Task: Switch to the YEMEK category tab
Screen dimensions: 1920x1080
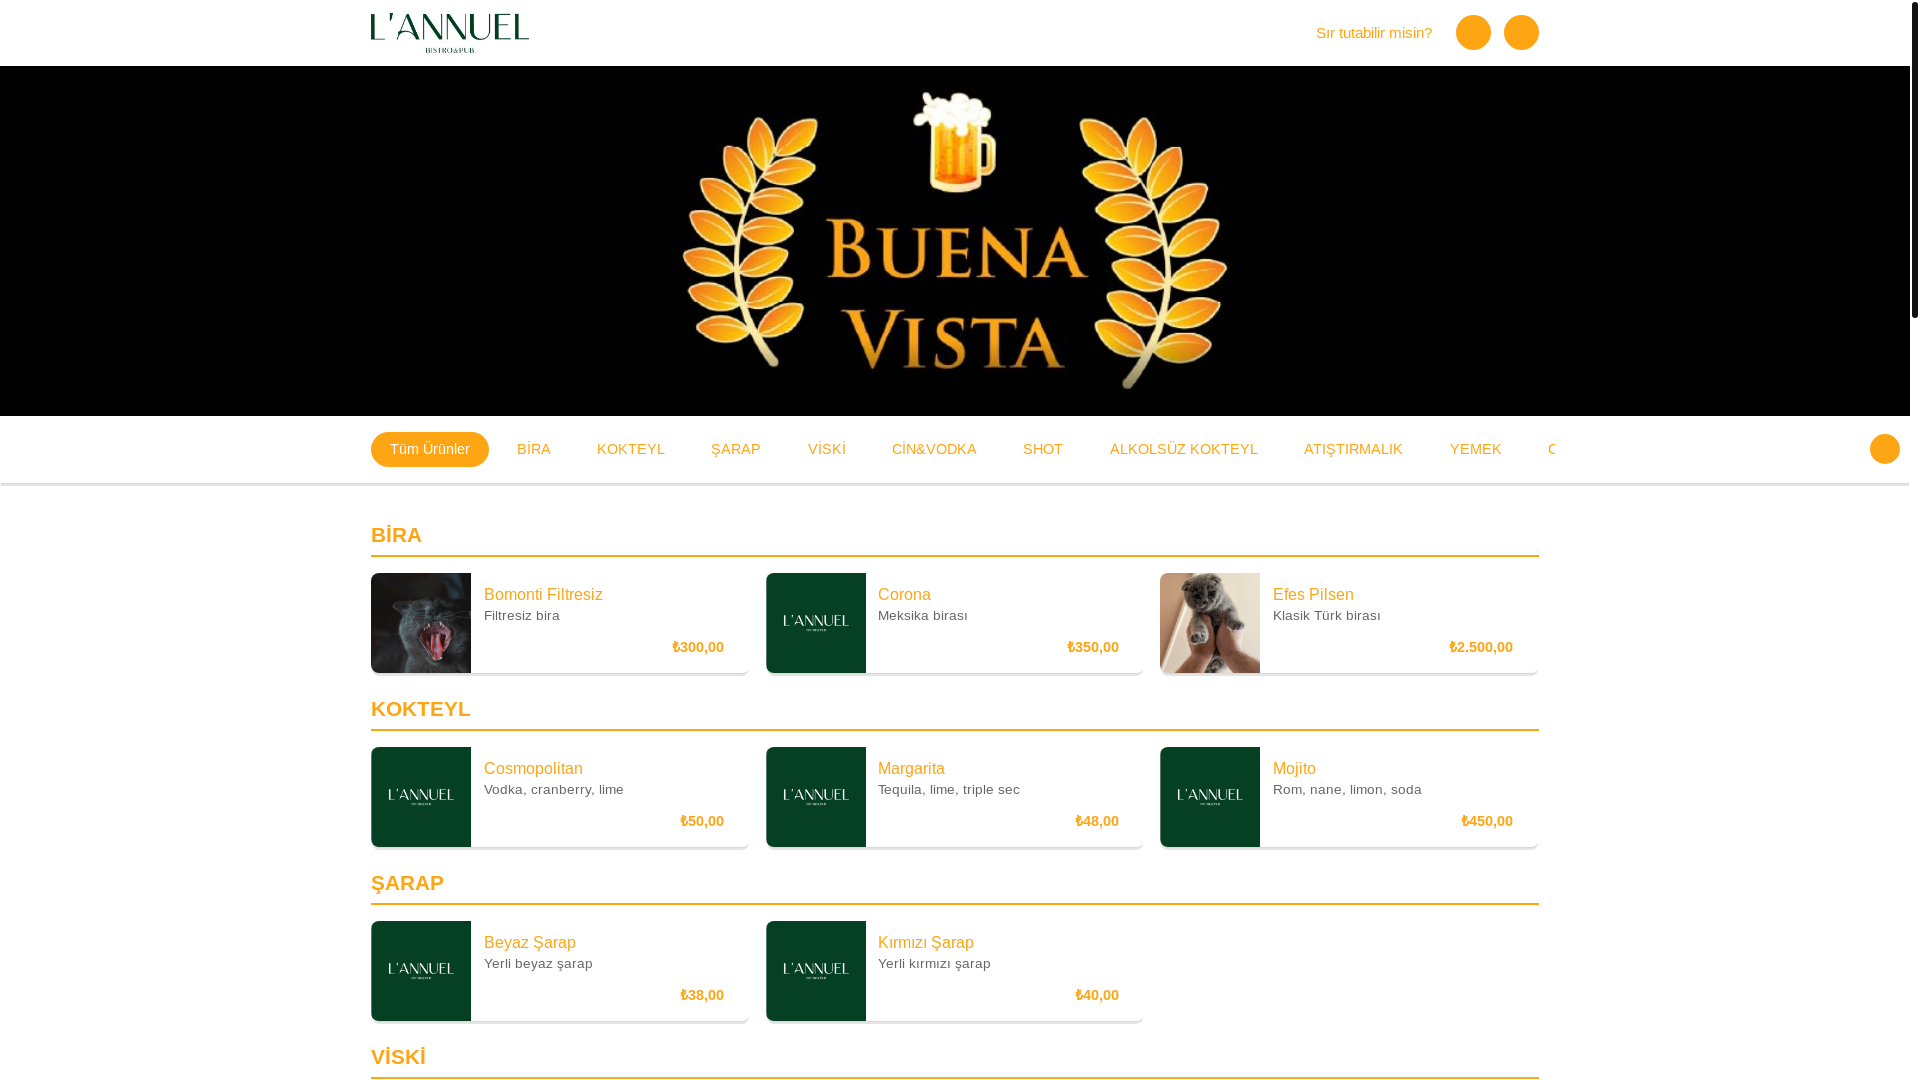Action: [1475, 449]
